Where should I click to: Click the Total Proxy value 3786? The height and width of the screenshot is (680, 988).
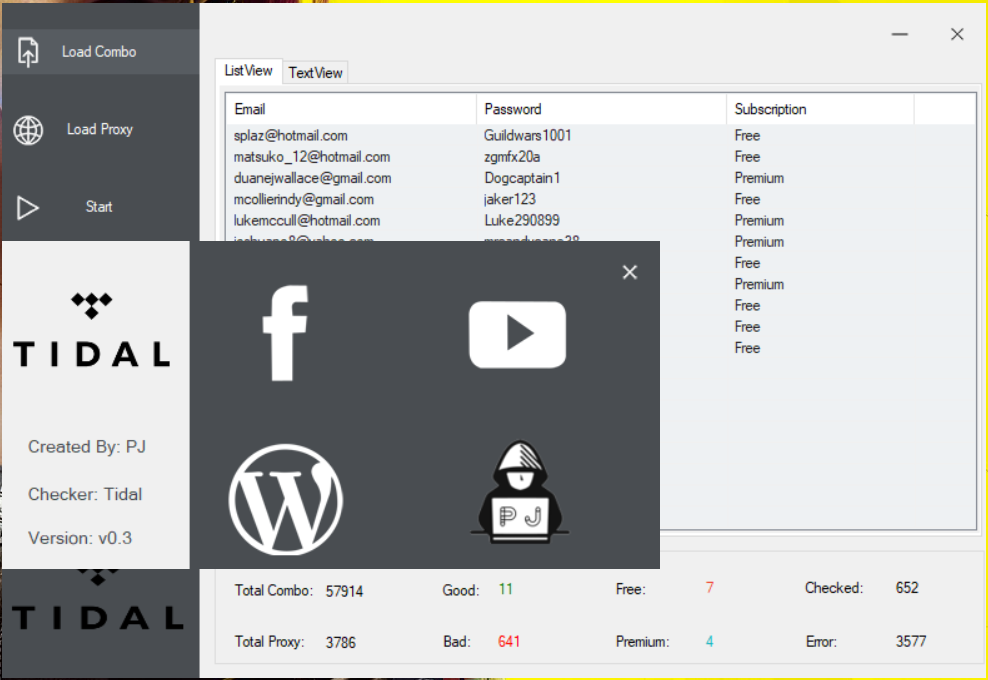pyautogui.click(x=341, y=642)
